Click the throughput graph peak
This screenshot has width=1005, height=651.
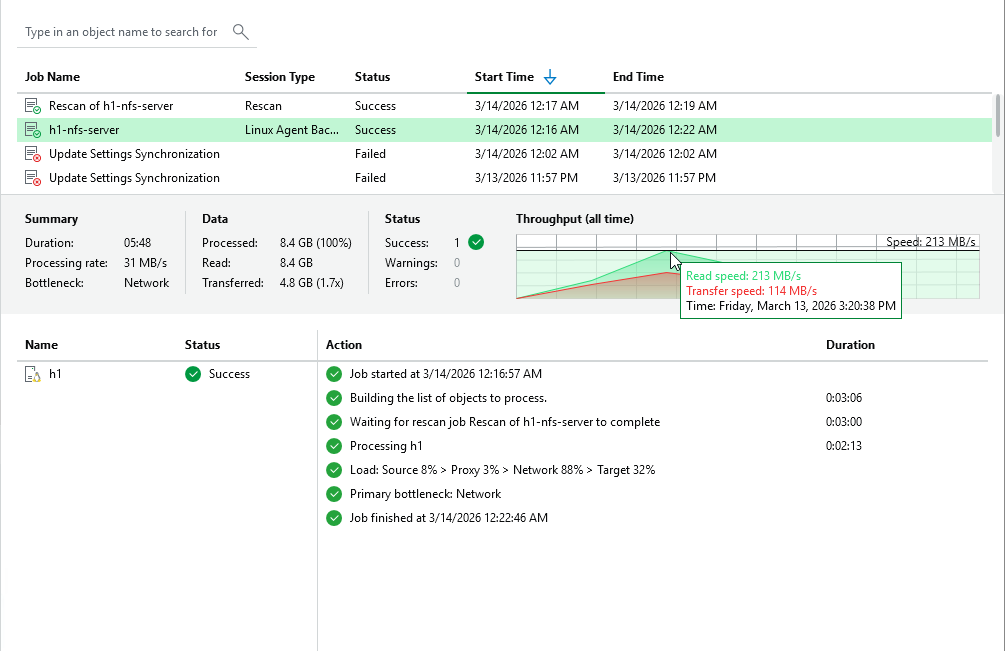pyautogui.click(x=667, y=251)
